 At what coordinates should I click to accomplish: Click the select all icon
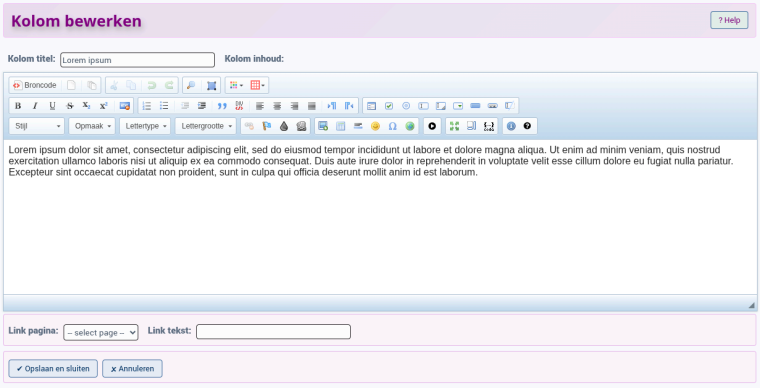pyautogui.click(x=211, y=85)
